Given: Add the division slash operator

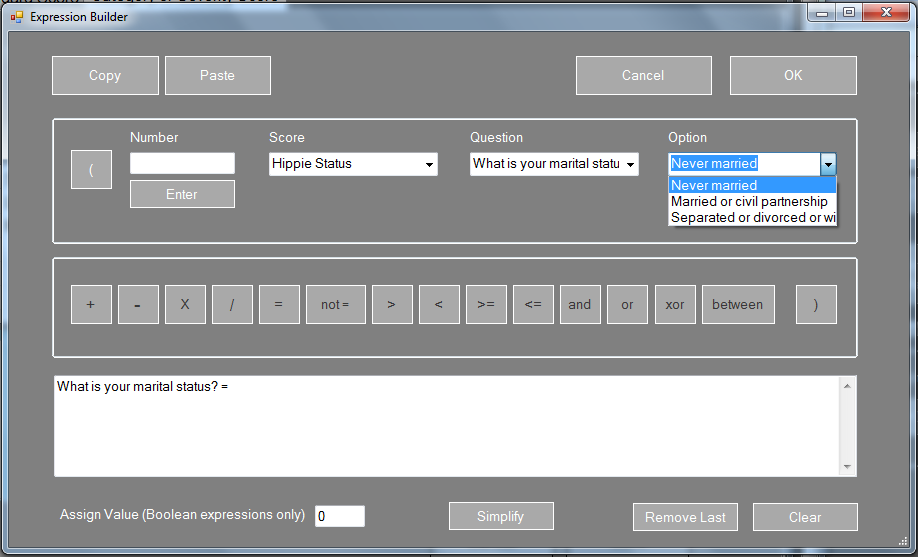Looking at the screenshot, I should 232,305.
